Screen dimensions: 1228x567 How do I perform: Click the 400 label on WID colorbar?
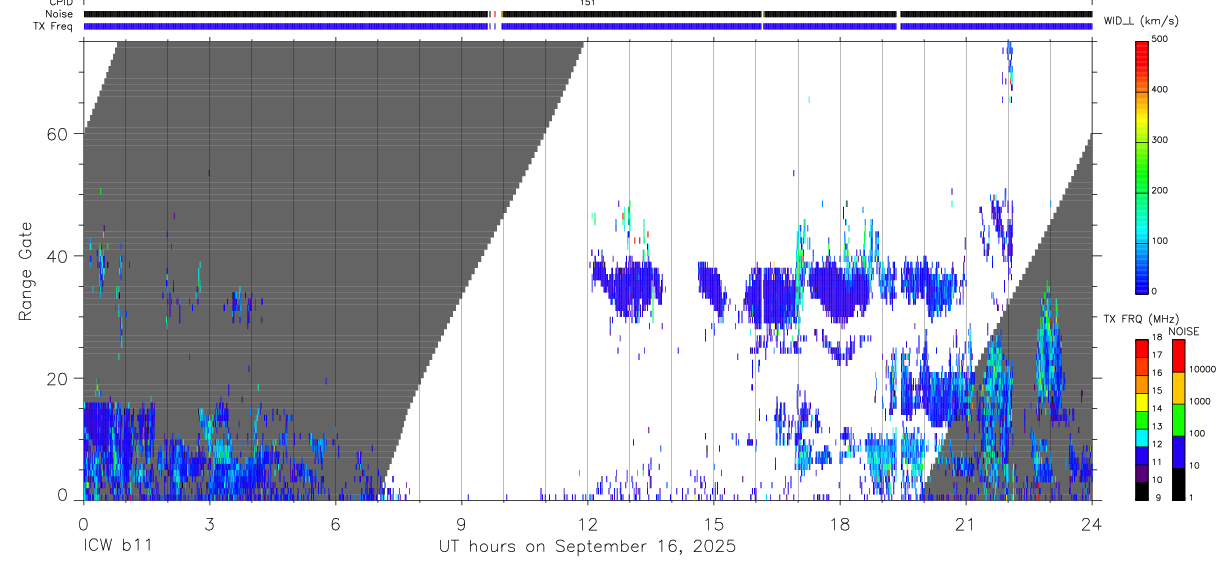click(1161, 89)
